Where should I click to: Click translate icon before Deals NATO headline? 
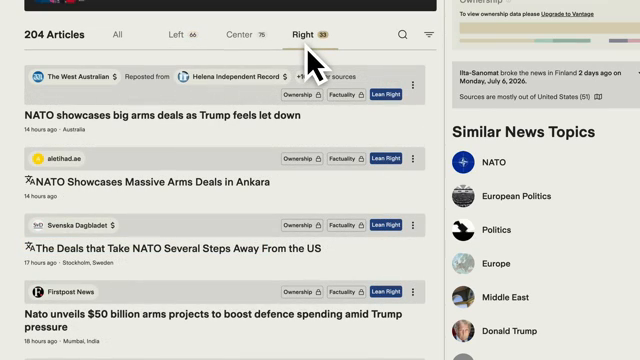coord(30,247)
